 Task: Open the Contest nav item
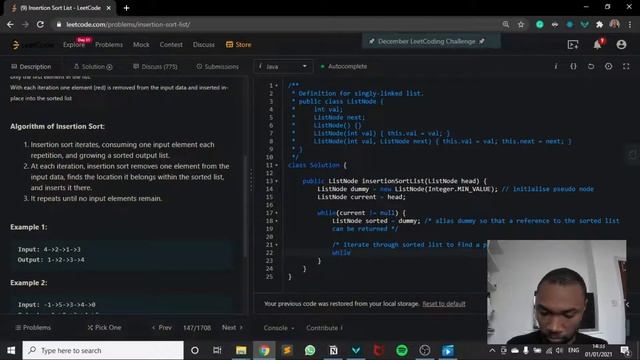(171, 44)
